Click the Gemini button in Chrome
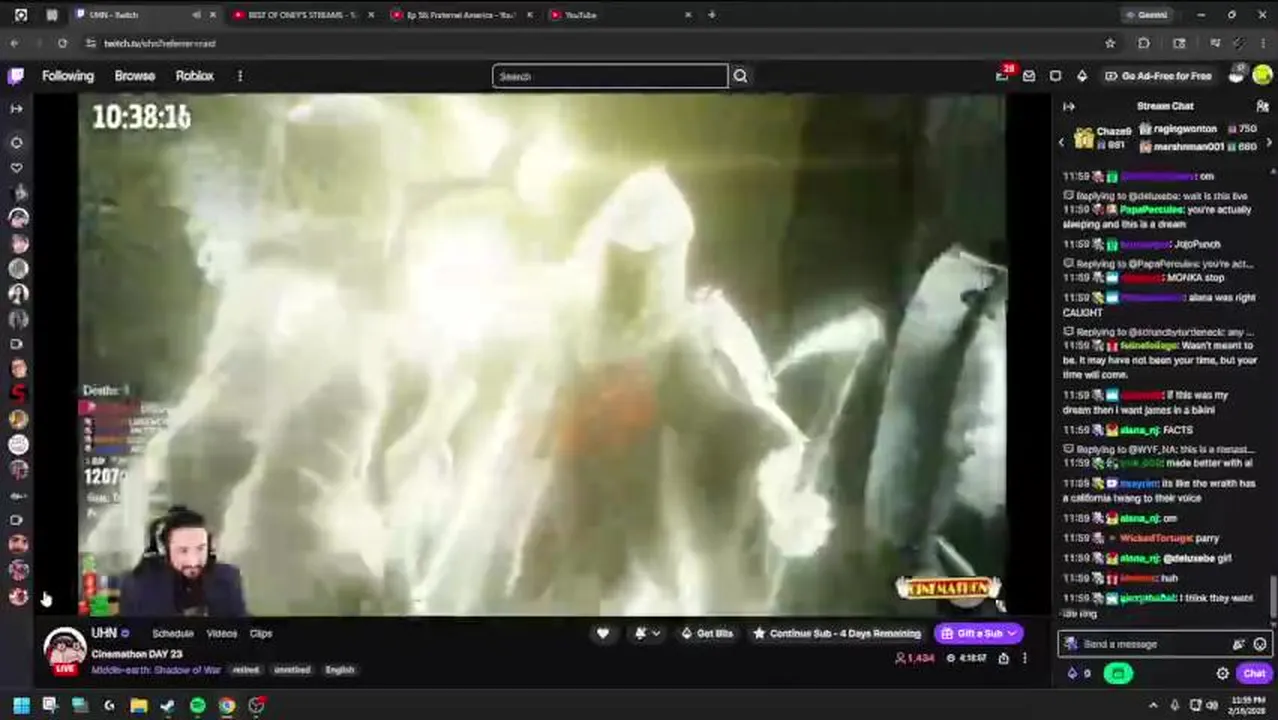This screenshot has width=1278, height=720. click(1146, 15)
